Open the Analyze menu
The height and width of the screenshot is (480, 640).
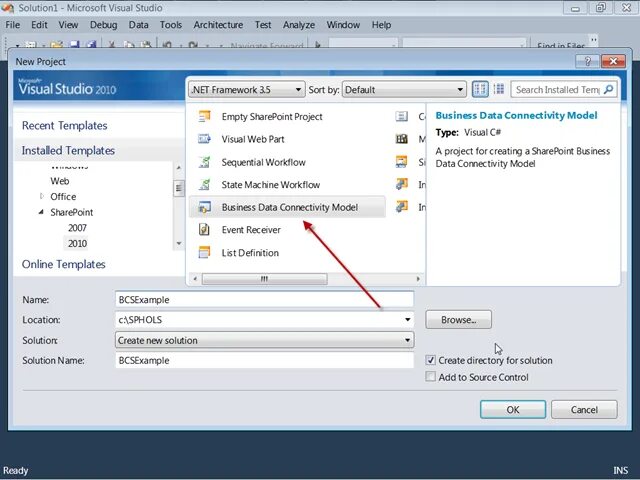click(299, 25)
